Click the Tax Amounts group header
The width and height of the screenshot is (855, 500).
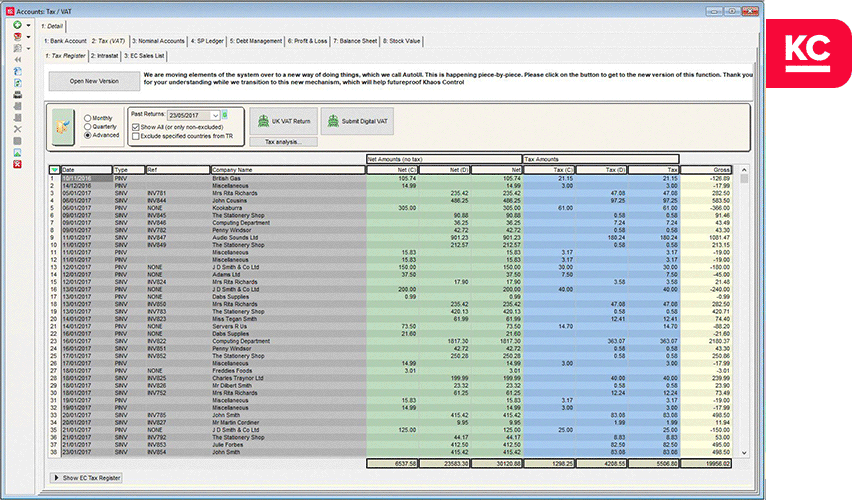click(x=601, y=159)
